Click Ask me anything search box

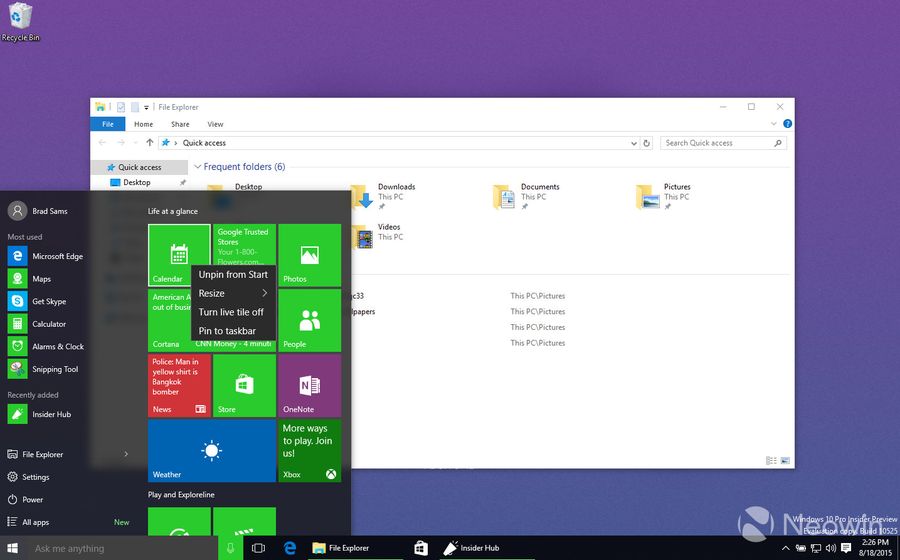122,549
